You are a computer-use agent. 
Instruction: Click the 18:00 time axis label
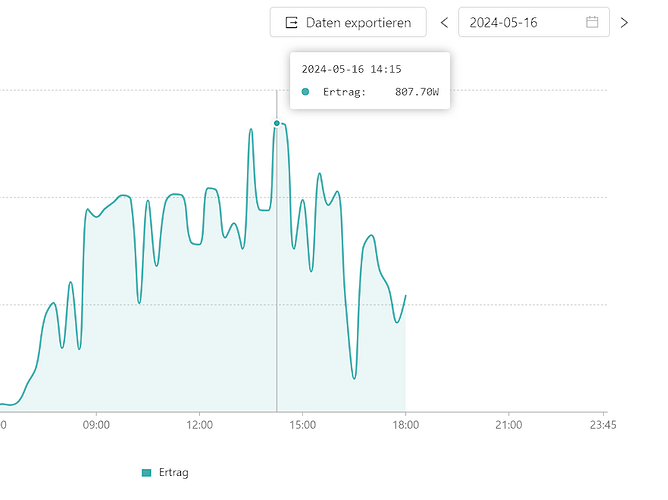405,425
